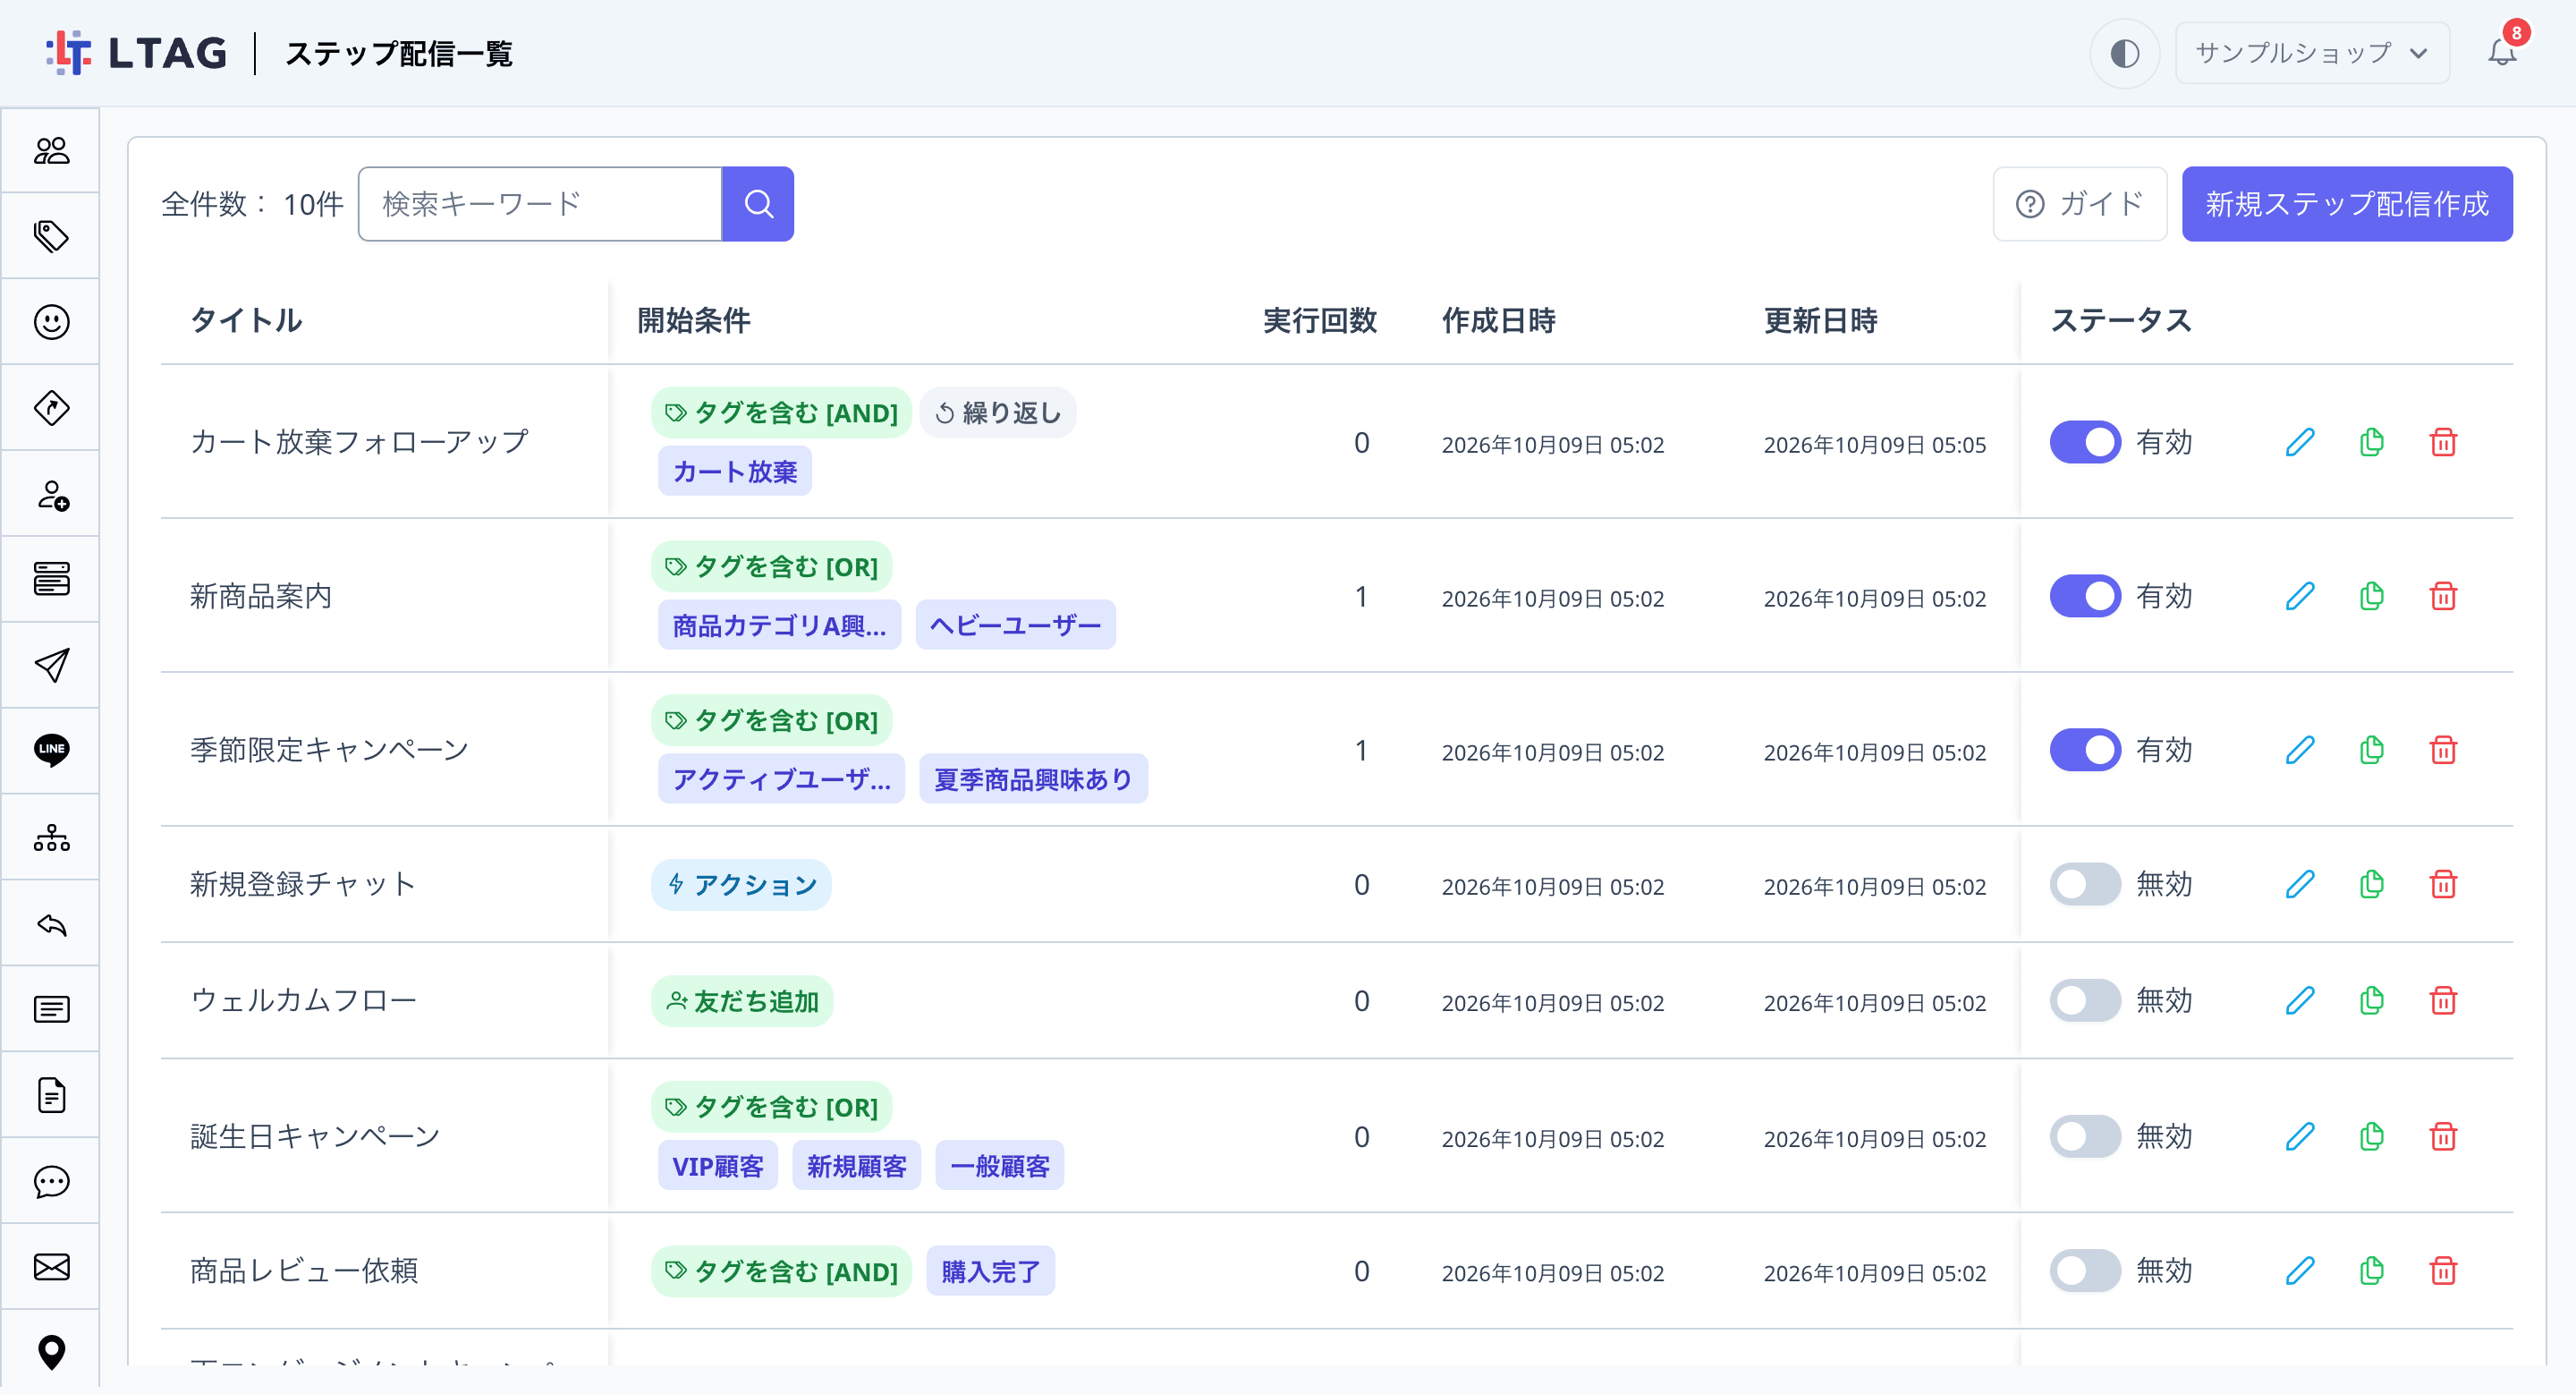2576x1394 pixels.
Task: Click the ヘビーユーザー tag chip
Action: (x=1015, y=625)
